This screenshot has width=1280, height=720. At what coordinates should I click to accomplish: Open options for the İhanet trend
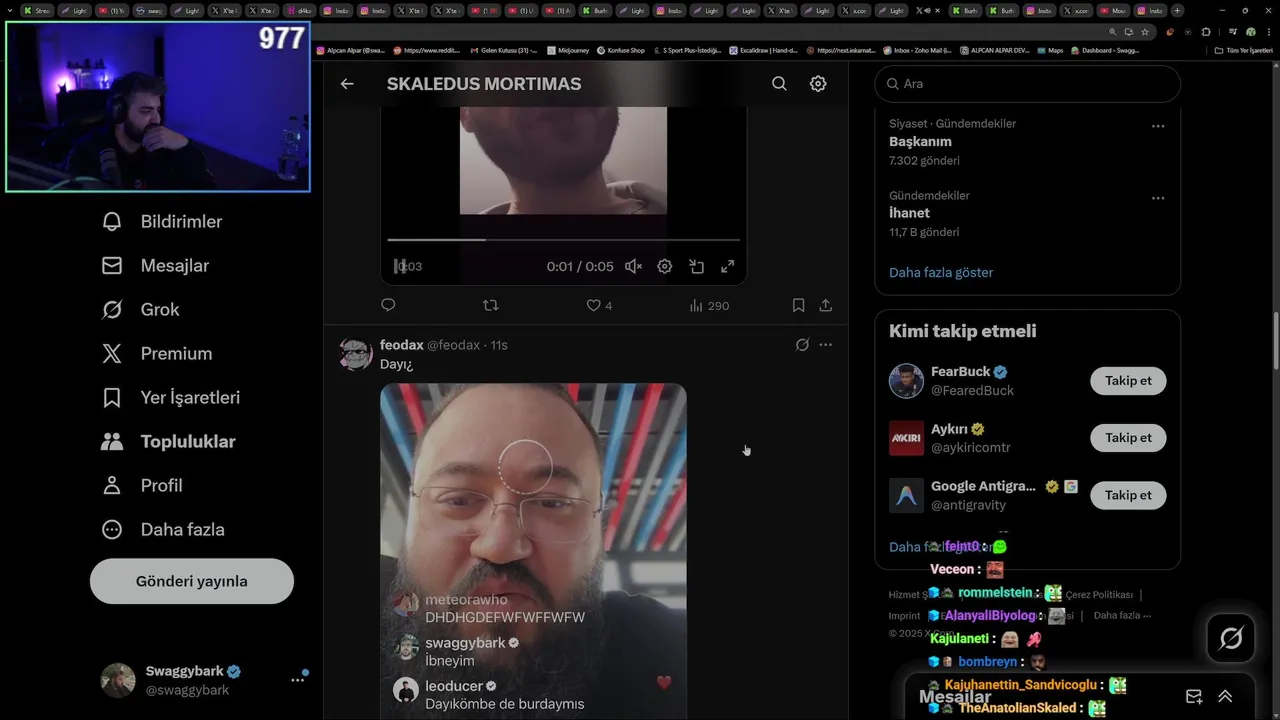1158,198
